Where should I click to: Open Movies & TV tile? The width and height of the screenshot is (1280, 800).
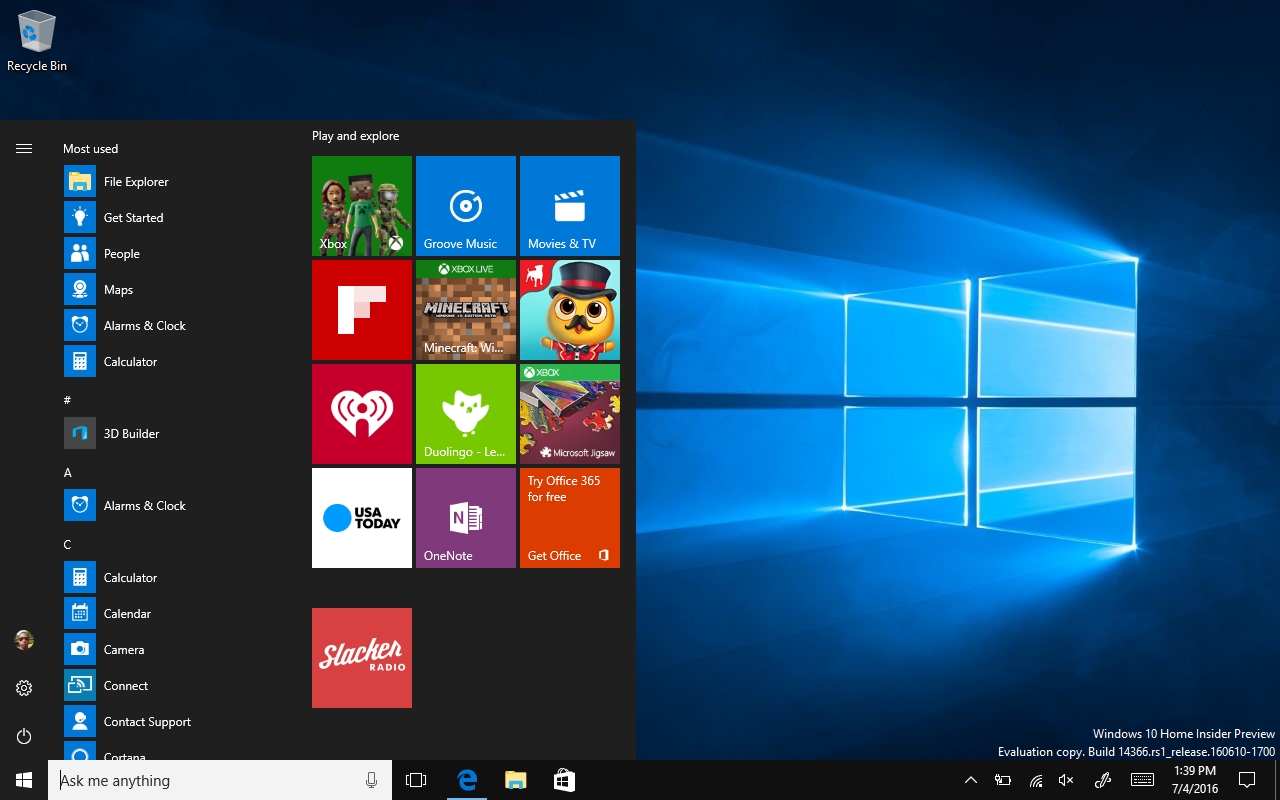pos(570,206)
